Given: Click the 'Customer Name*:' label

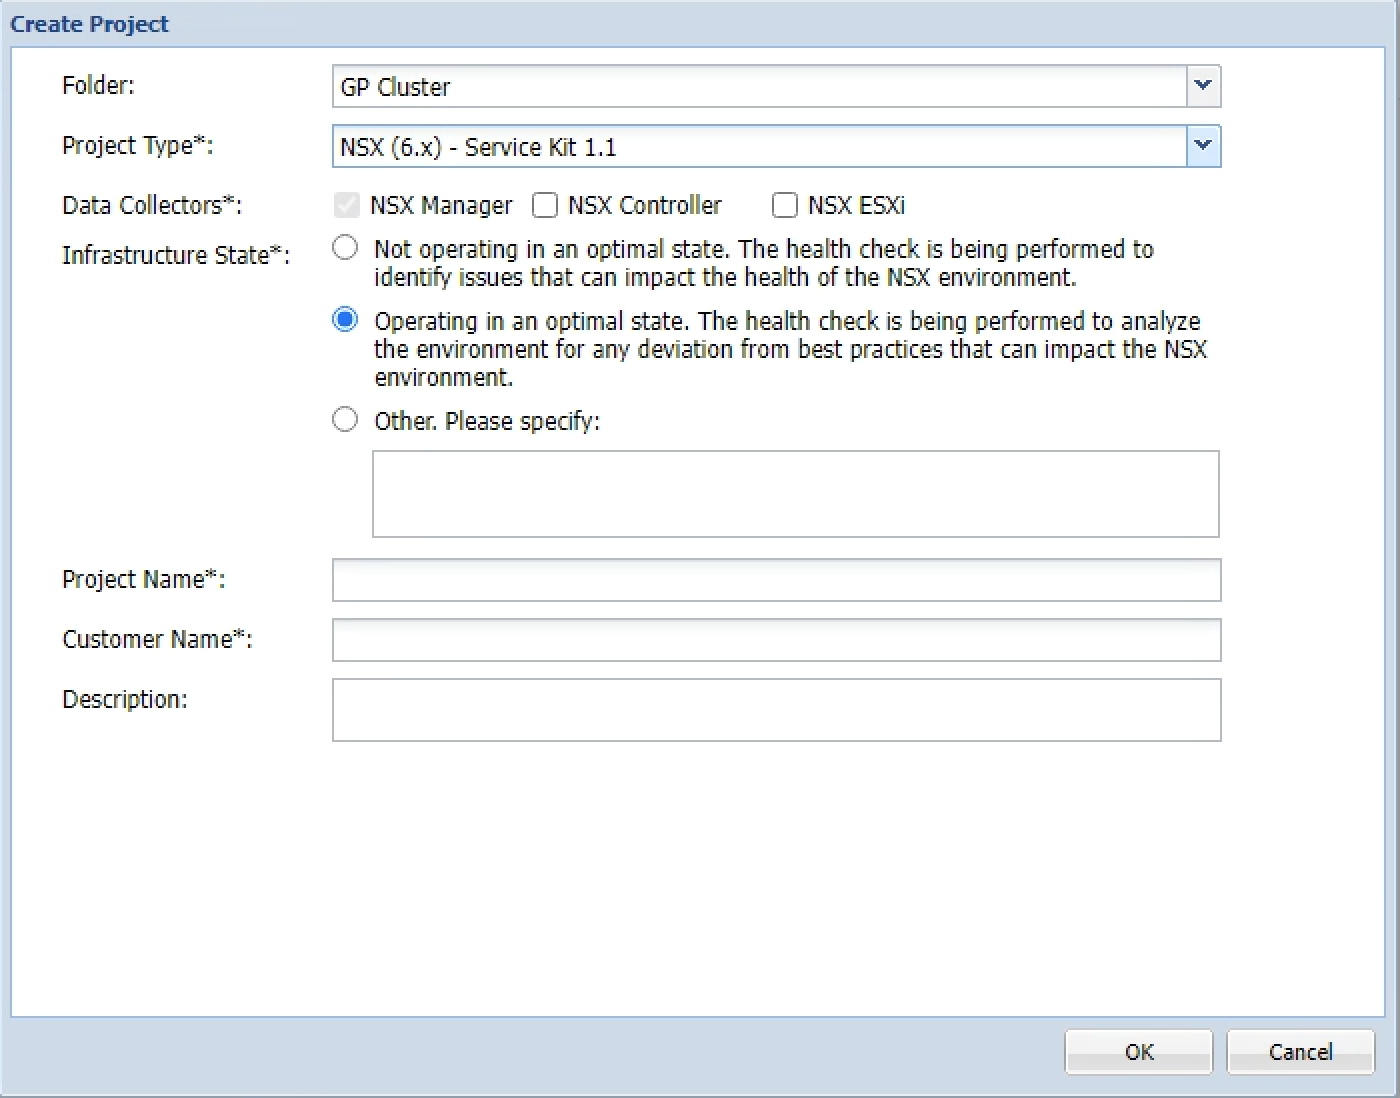Looking at the screenshot, I should (x=157, y=640).
